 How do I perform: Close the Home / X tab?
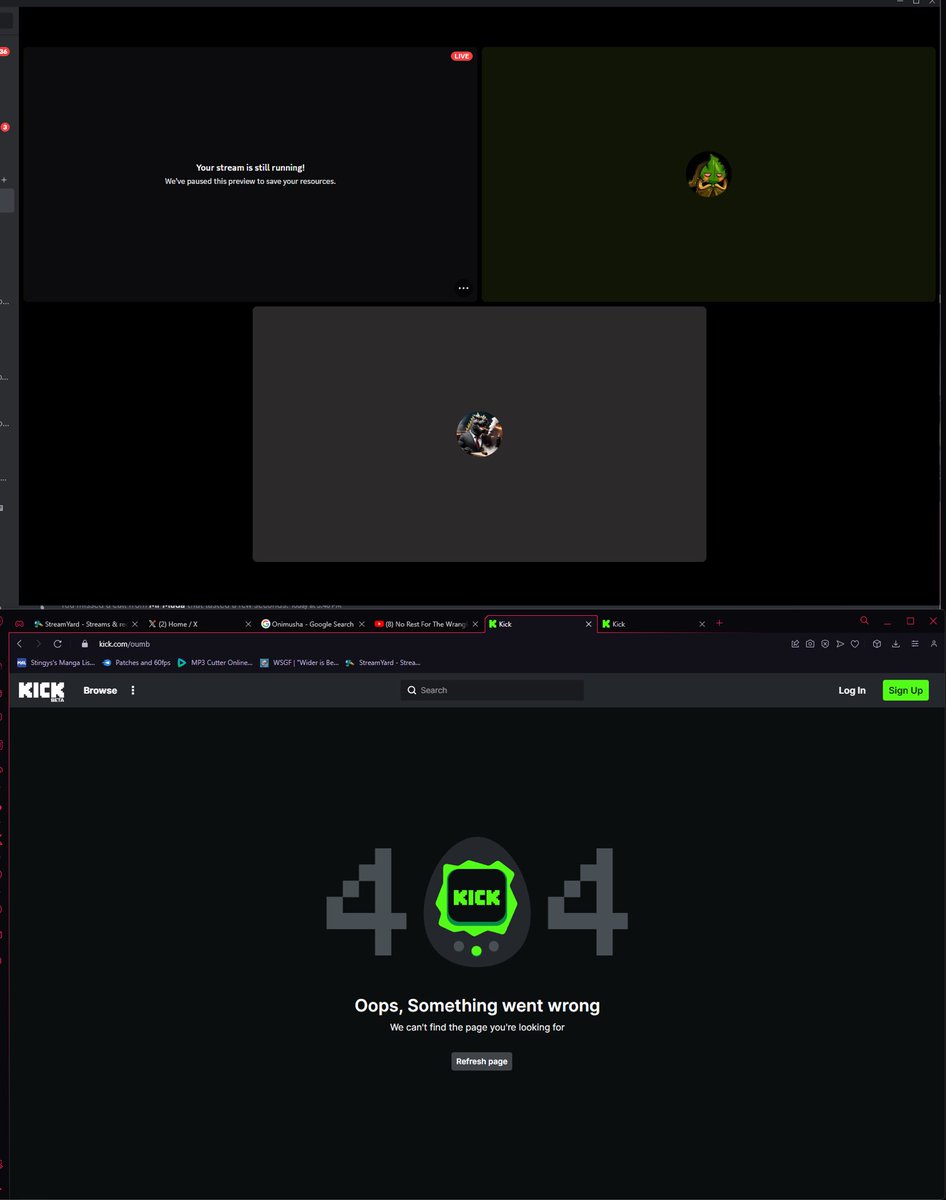[x=249, y=624]
